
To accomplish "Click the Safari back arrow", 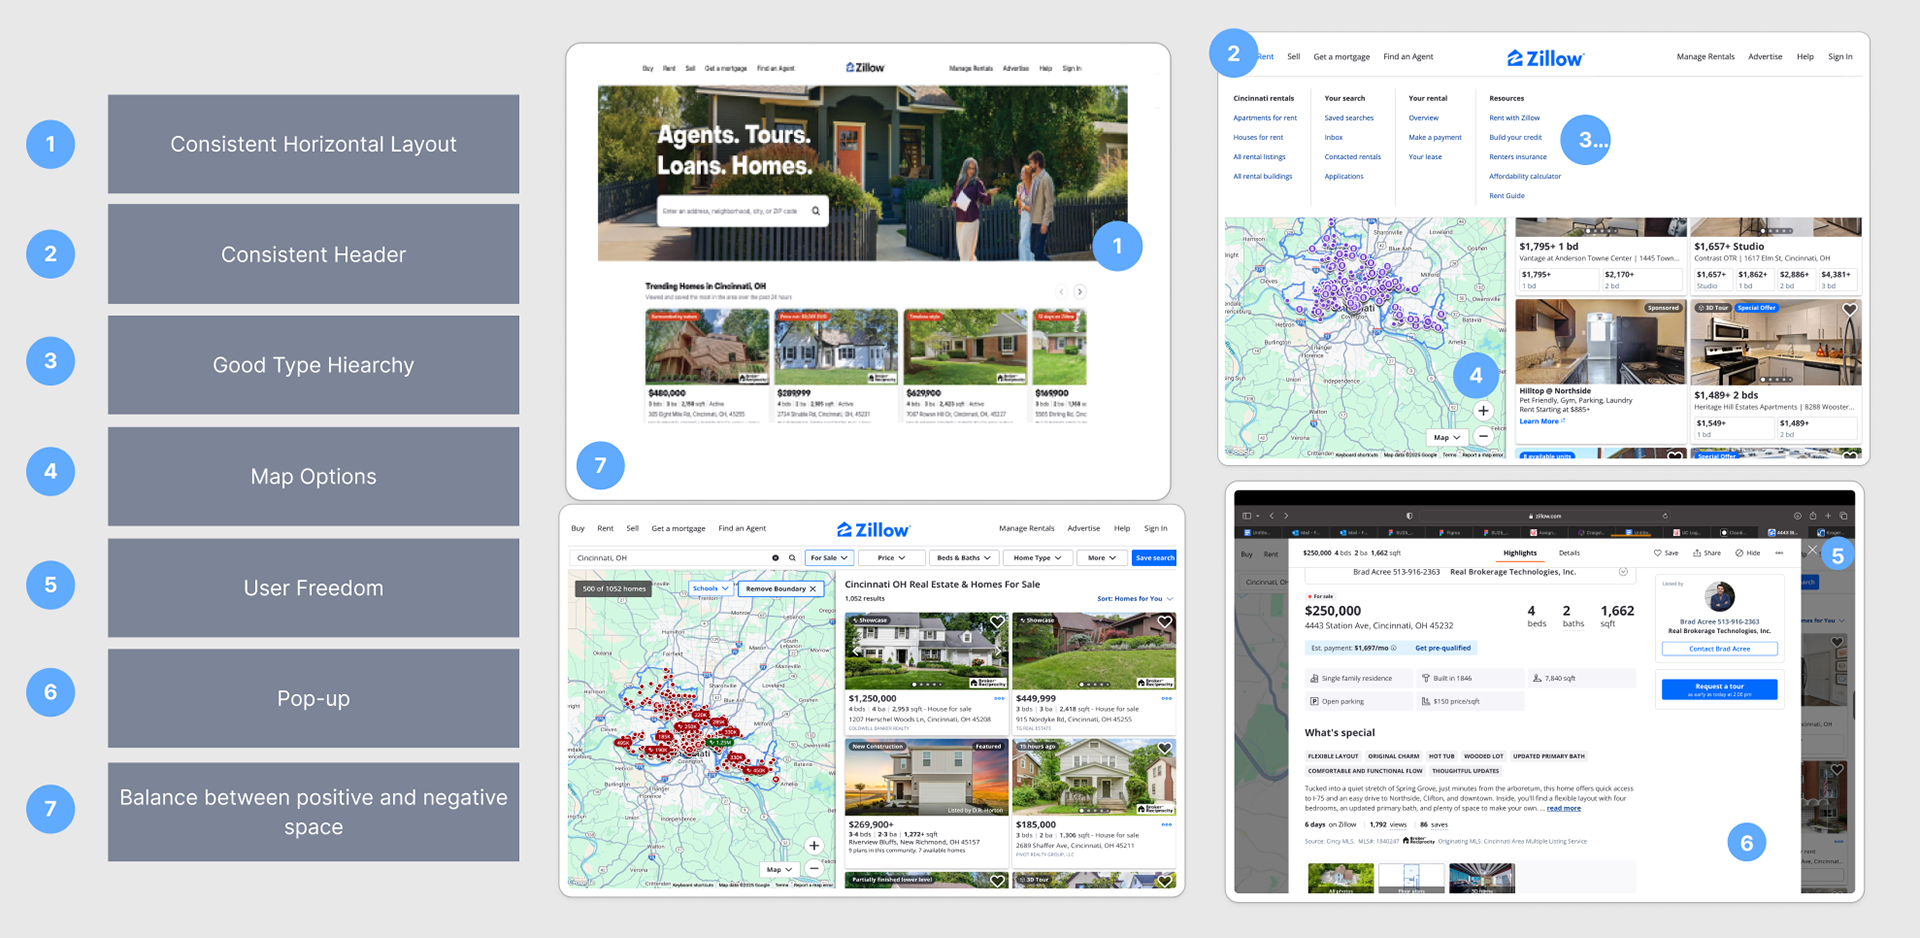I will [1272, 516].
